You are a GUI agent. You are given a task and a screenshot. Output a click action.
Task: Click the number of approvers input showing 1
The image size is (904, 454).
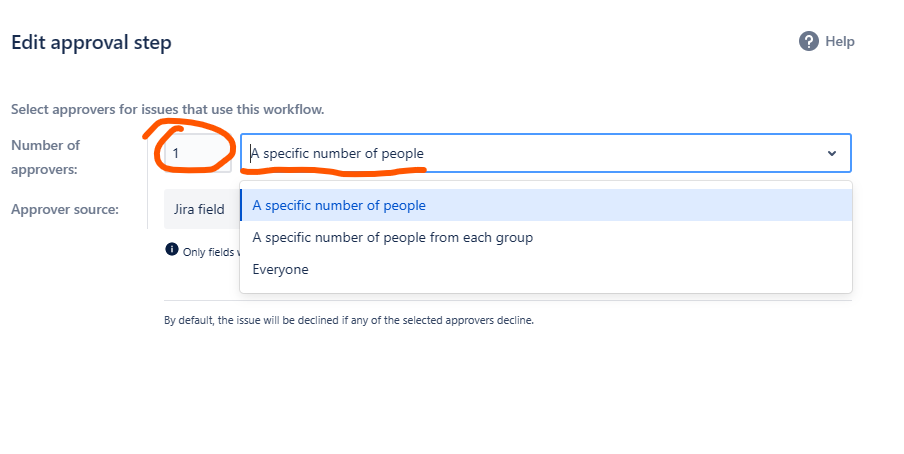tap(198, 153)
